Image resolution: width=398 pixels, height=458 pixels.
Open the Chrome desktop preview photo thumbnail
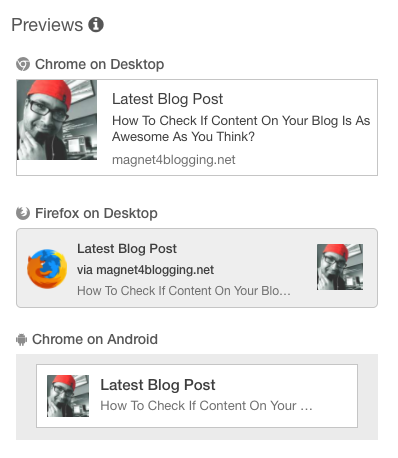pos(57,120)
